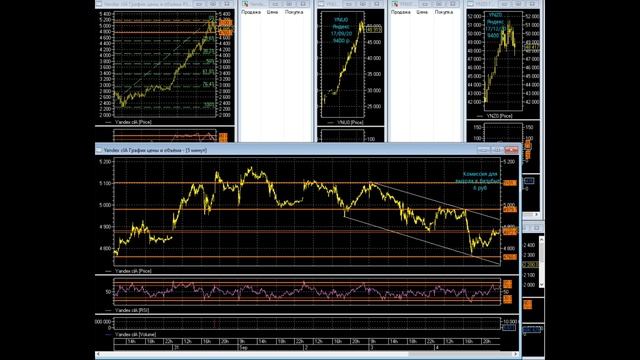Viewport: 640px width, 360px height.
Task: Select the 'Yandex clA [Volume]' legend label
Action: [x=135, y=334]
